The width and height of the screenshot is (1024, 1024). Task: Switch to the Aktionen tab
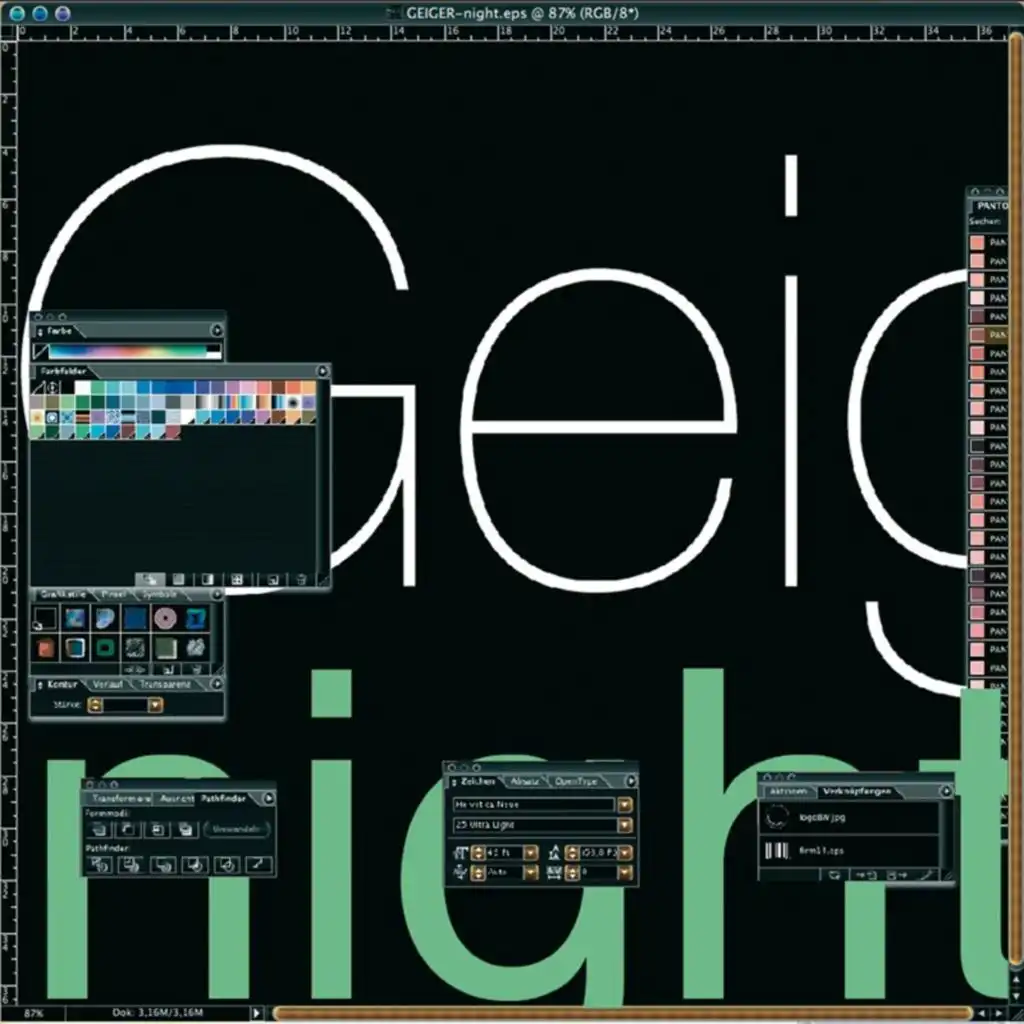[x=789, y=792]
